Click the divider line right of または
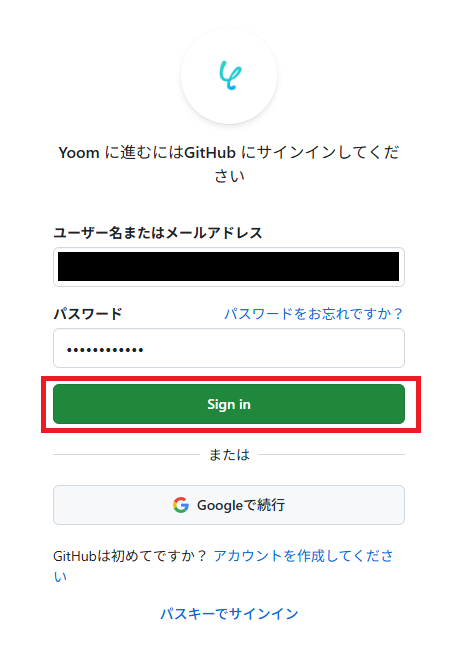Screen dimensions: 470x659 (332, 454)
